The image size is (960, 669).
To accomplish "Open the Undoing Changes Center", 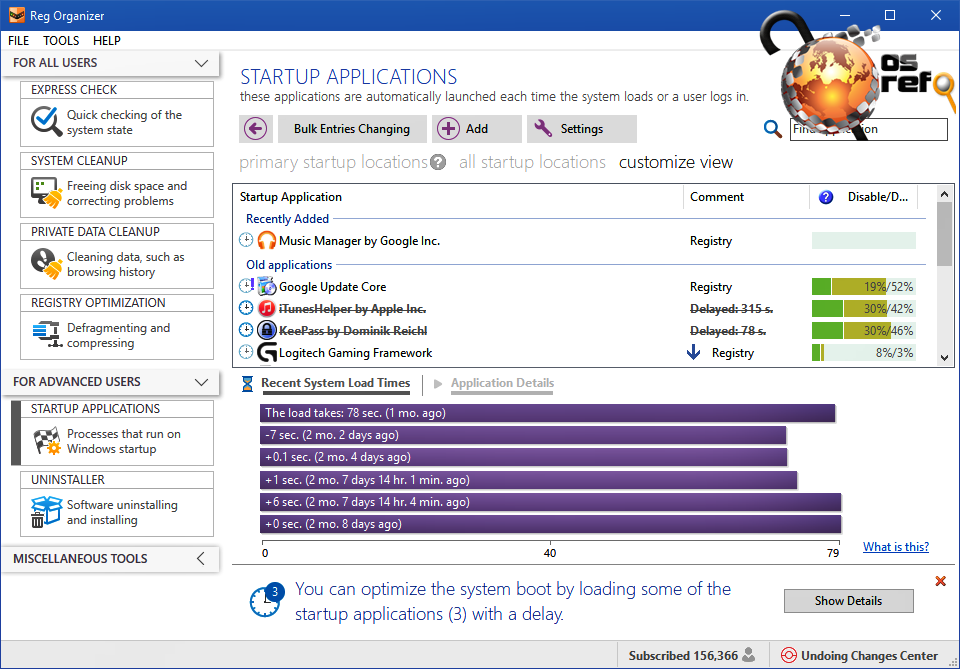I will pyautogui.click(x=860, y=656).
